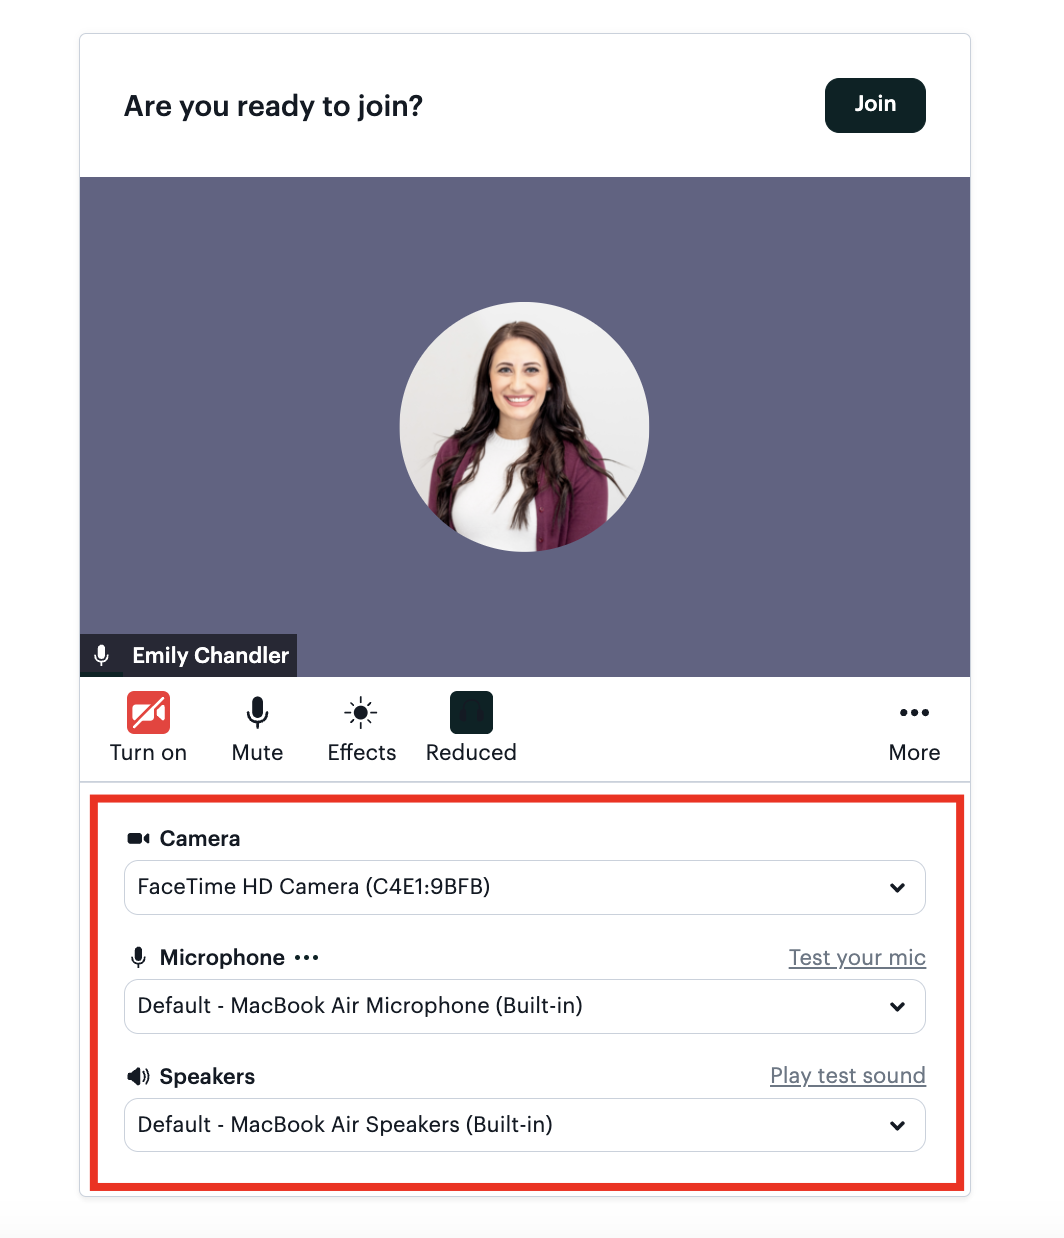Open the Effects panel
This screenshot has height=1238, width=1064.
(x=360, y=712)
